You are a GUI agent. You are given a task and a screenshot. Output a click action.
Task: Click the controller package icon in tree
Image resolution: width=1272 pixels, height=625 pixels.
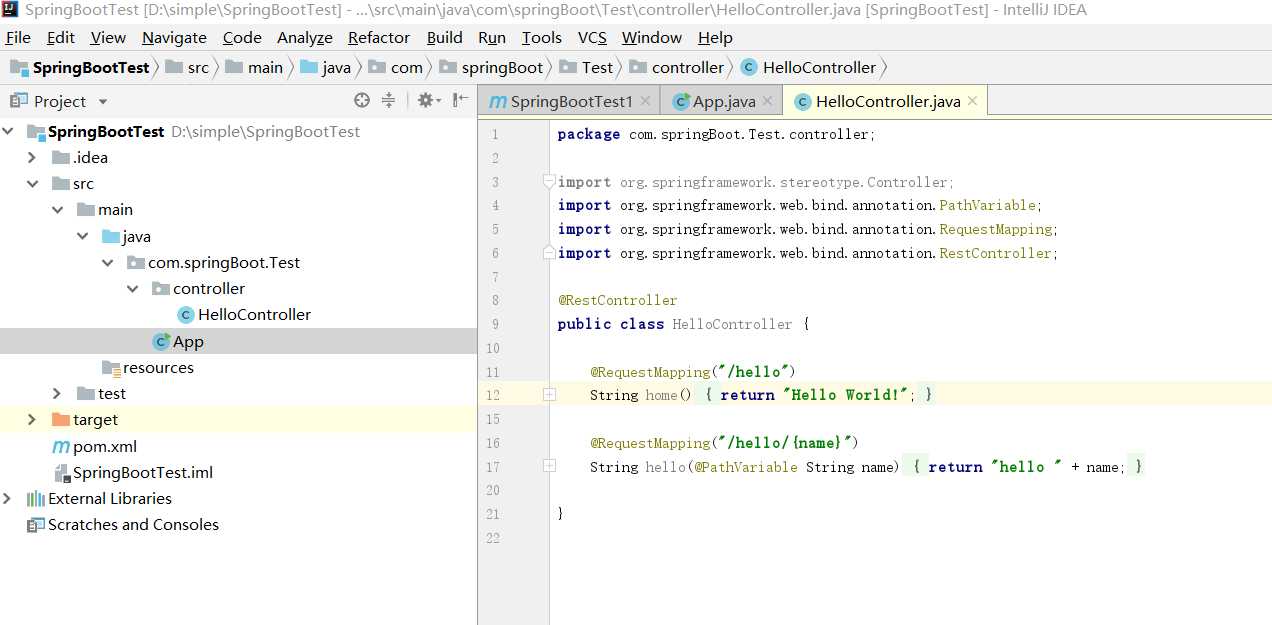coord(161,289)
